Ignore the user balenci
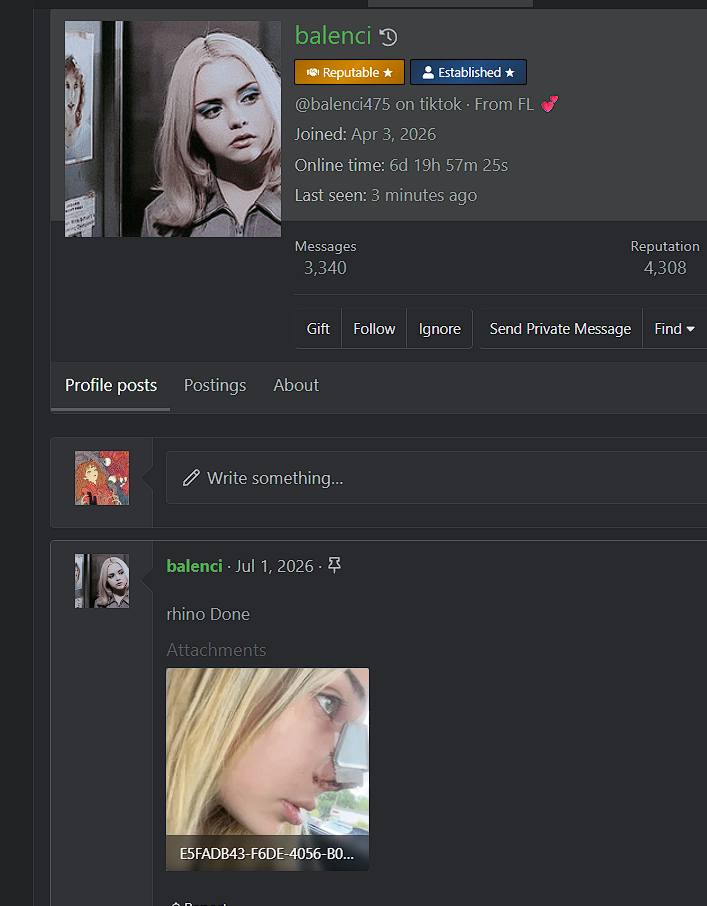Image resolution: width=707 pixels, height=906 pixels. click(440, 329)
